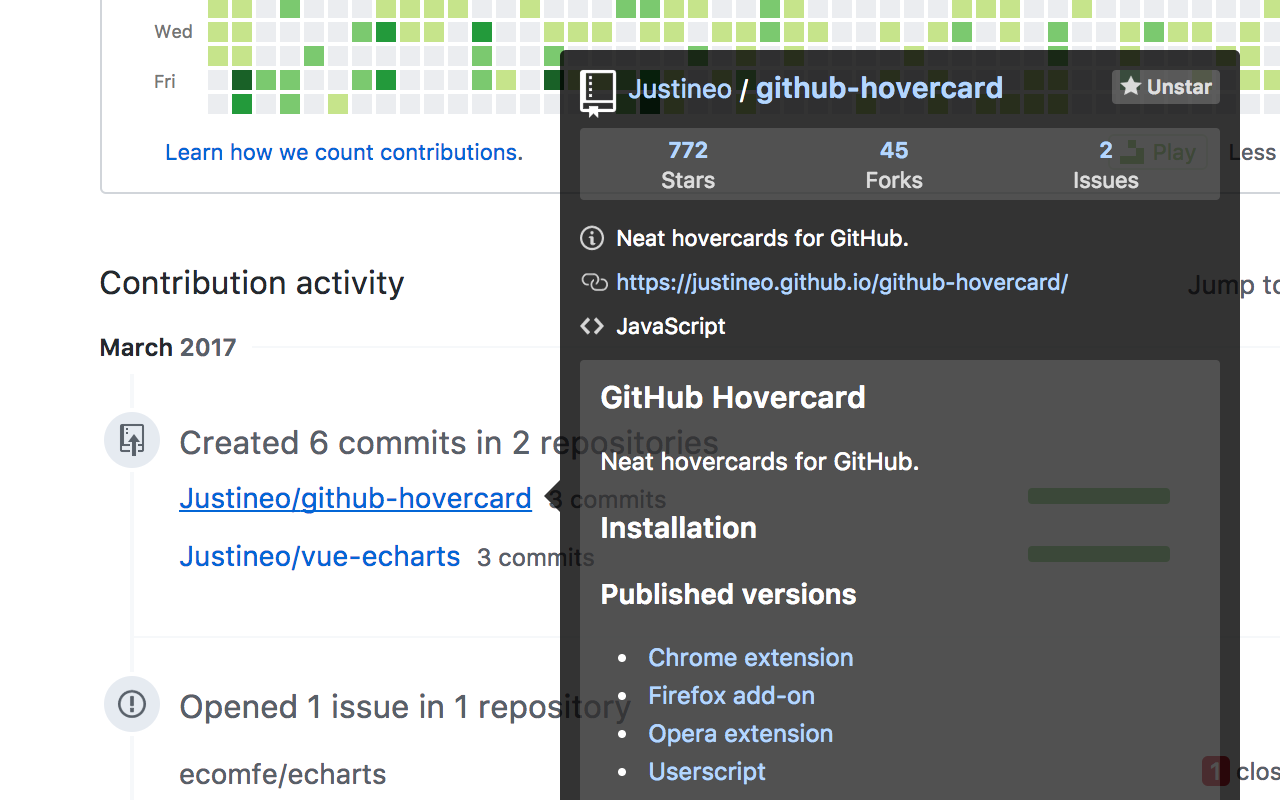Image resolution: width=1280 pixels, height=800 pixels.
Task: Open Justineo/github-hovercard in activity list
Action: [x=355, y=498]
